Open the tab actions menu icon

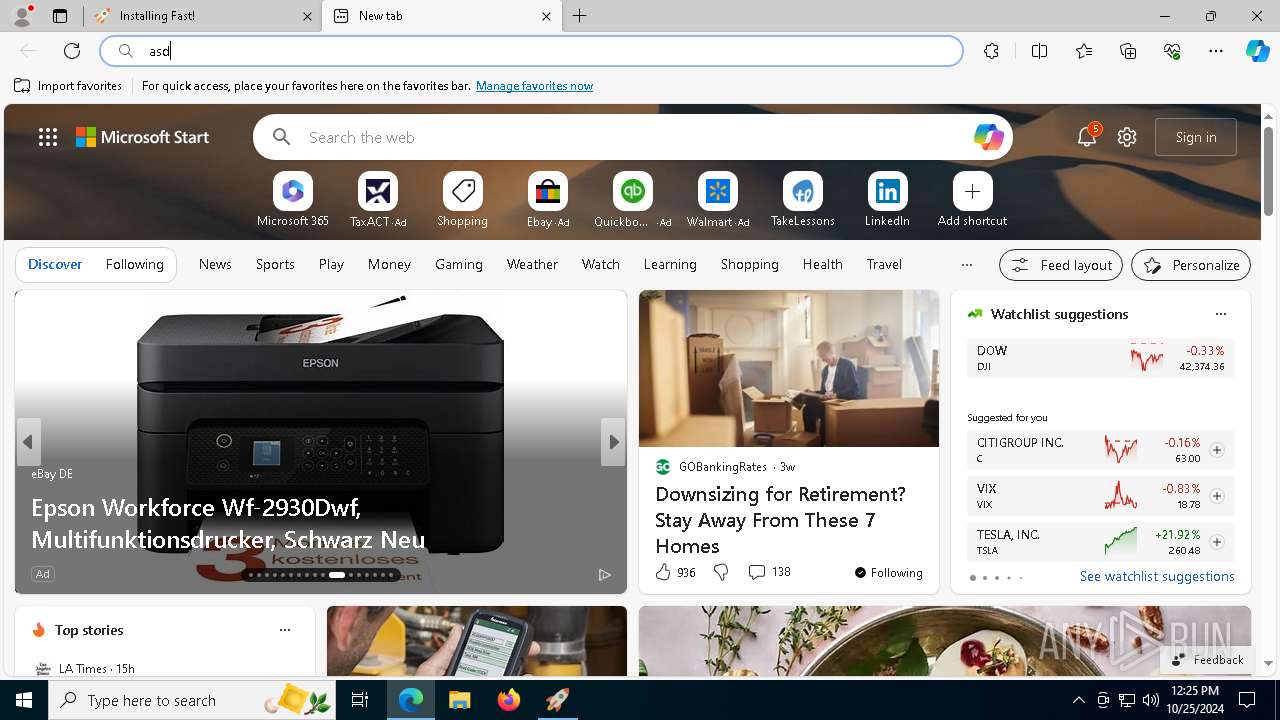tap(60, 16)
